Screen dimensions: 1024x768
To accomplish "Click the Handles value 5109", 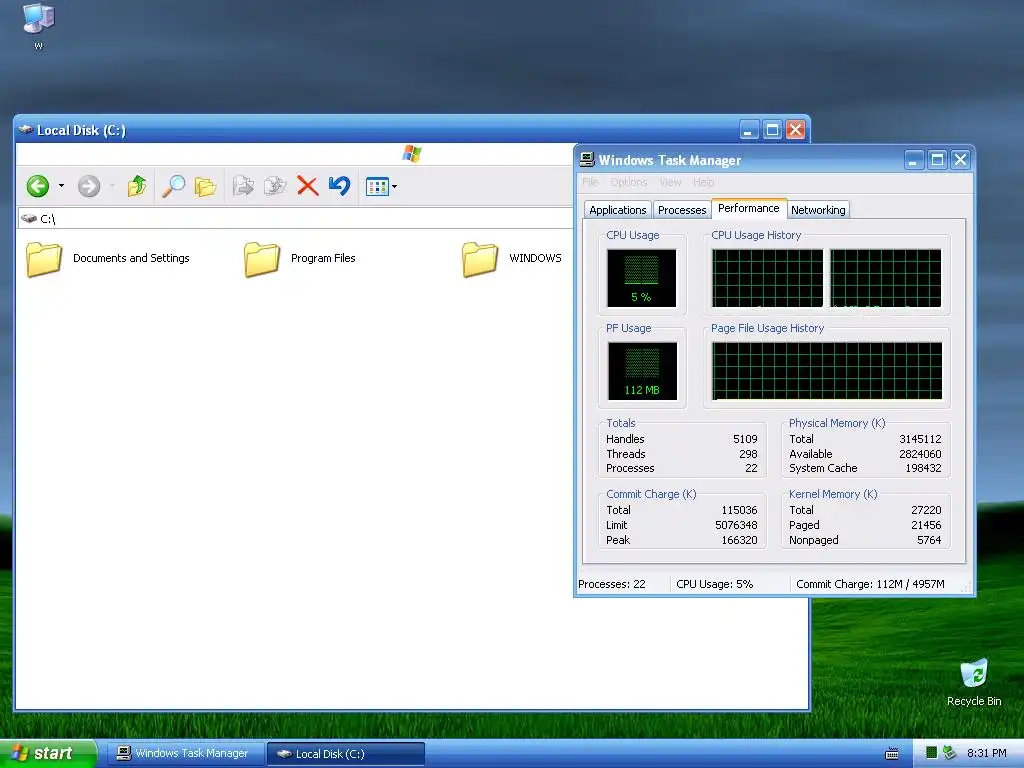I will point(745,440).
